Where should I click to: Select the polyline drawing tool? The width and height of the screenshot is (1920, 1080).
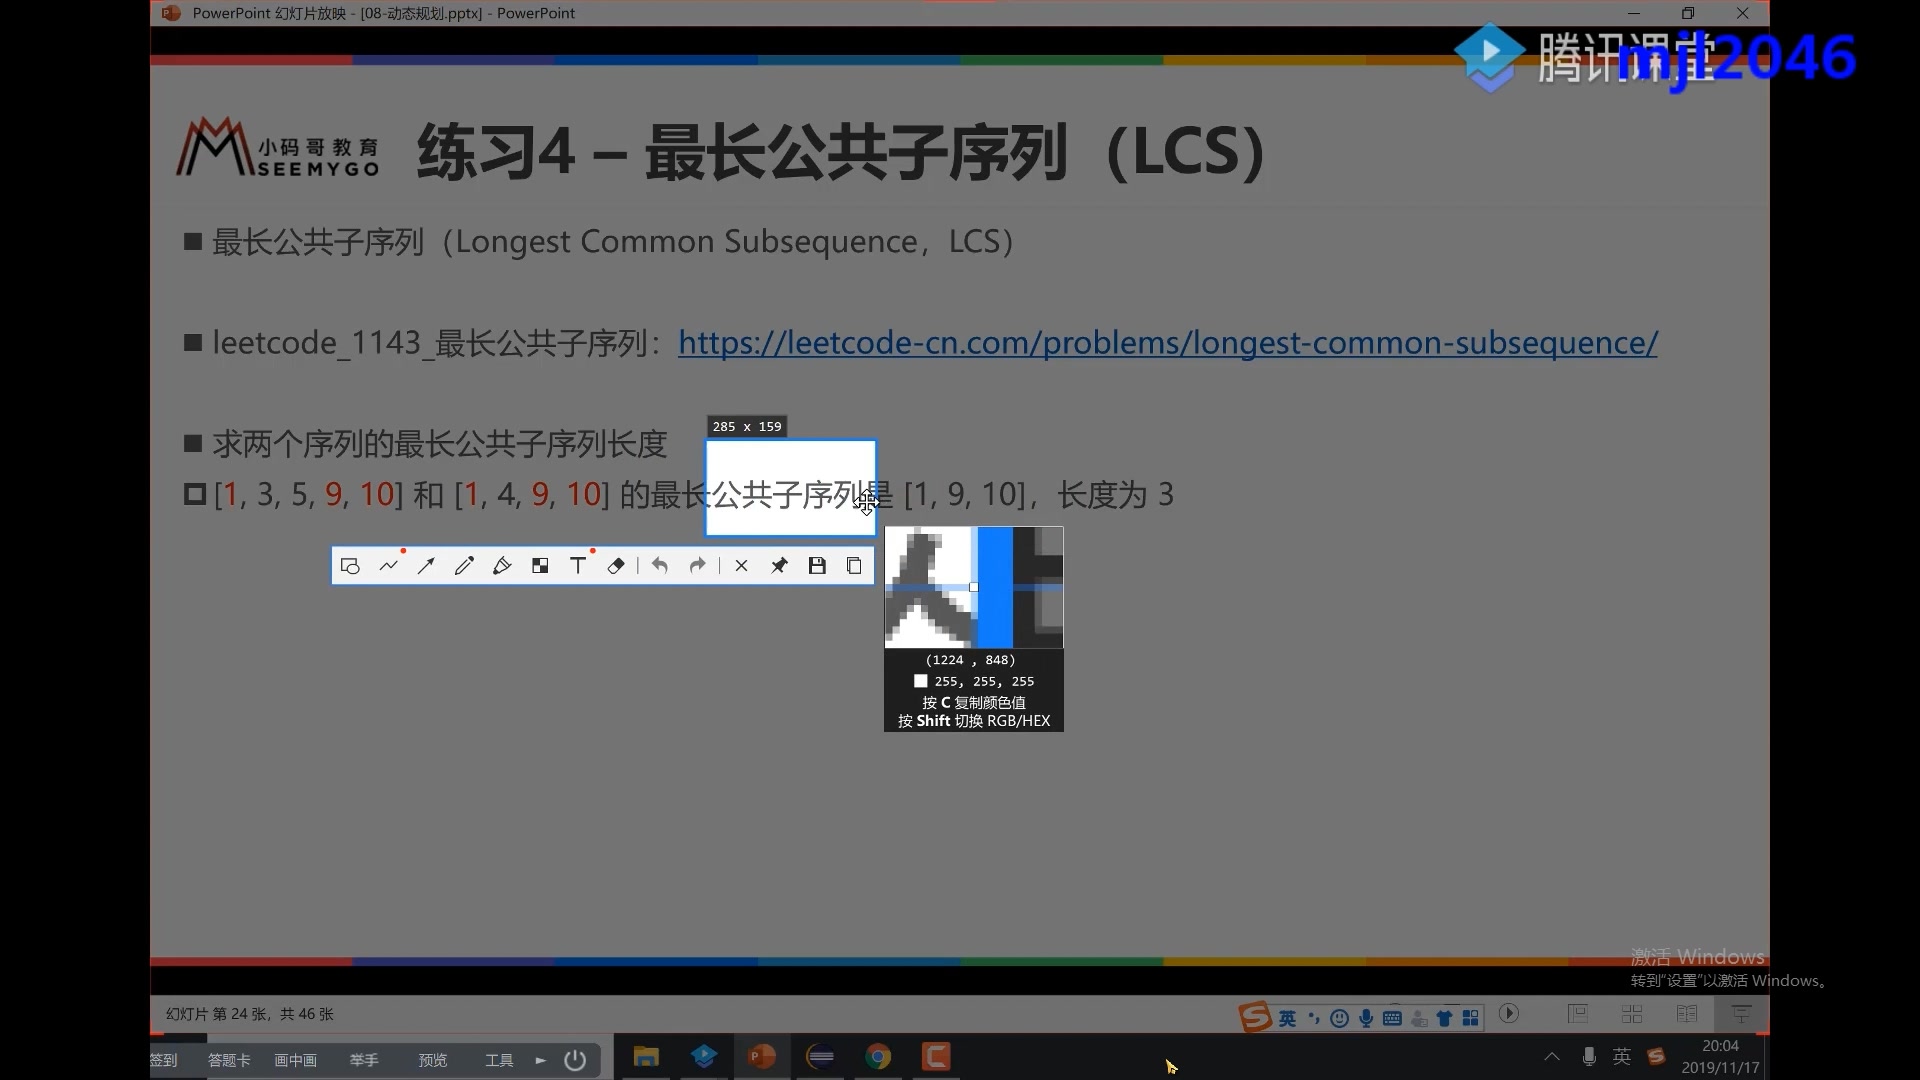(x=388, y=566)
